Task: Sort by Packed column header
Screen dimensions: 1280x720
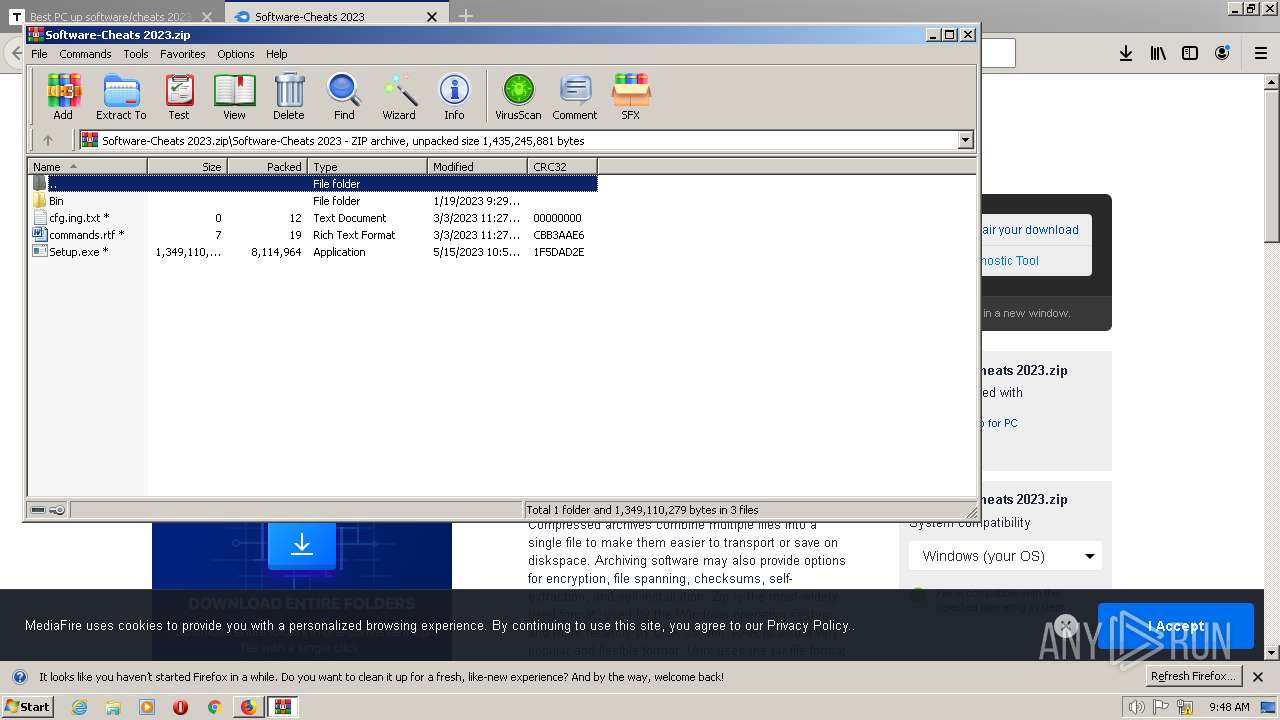Action: 268,167
